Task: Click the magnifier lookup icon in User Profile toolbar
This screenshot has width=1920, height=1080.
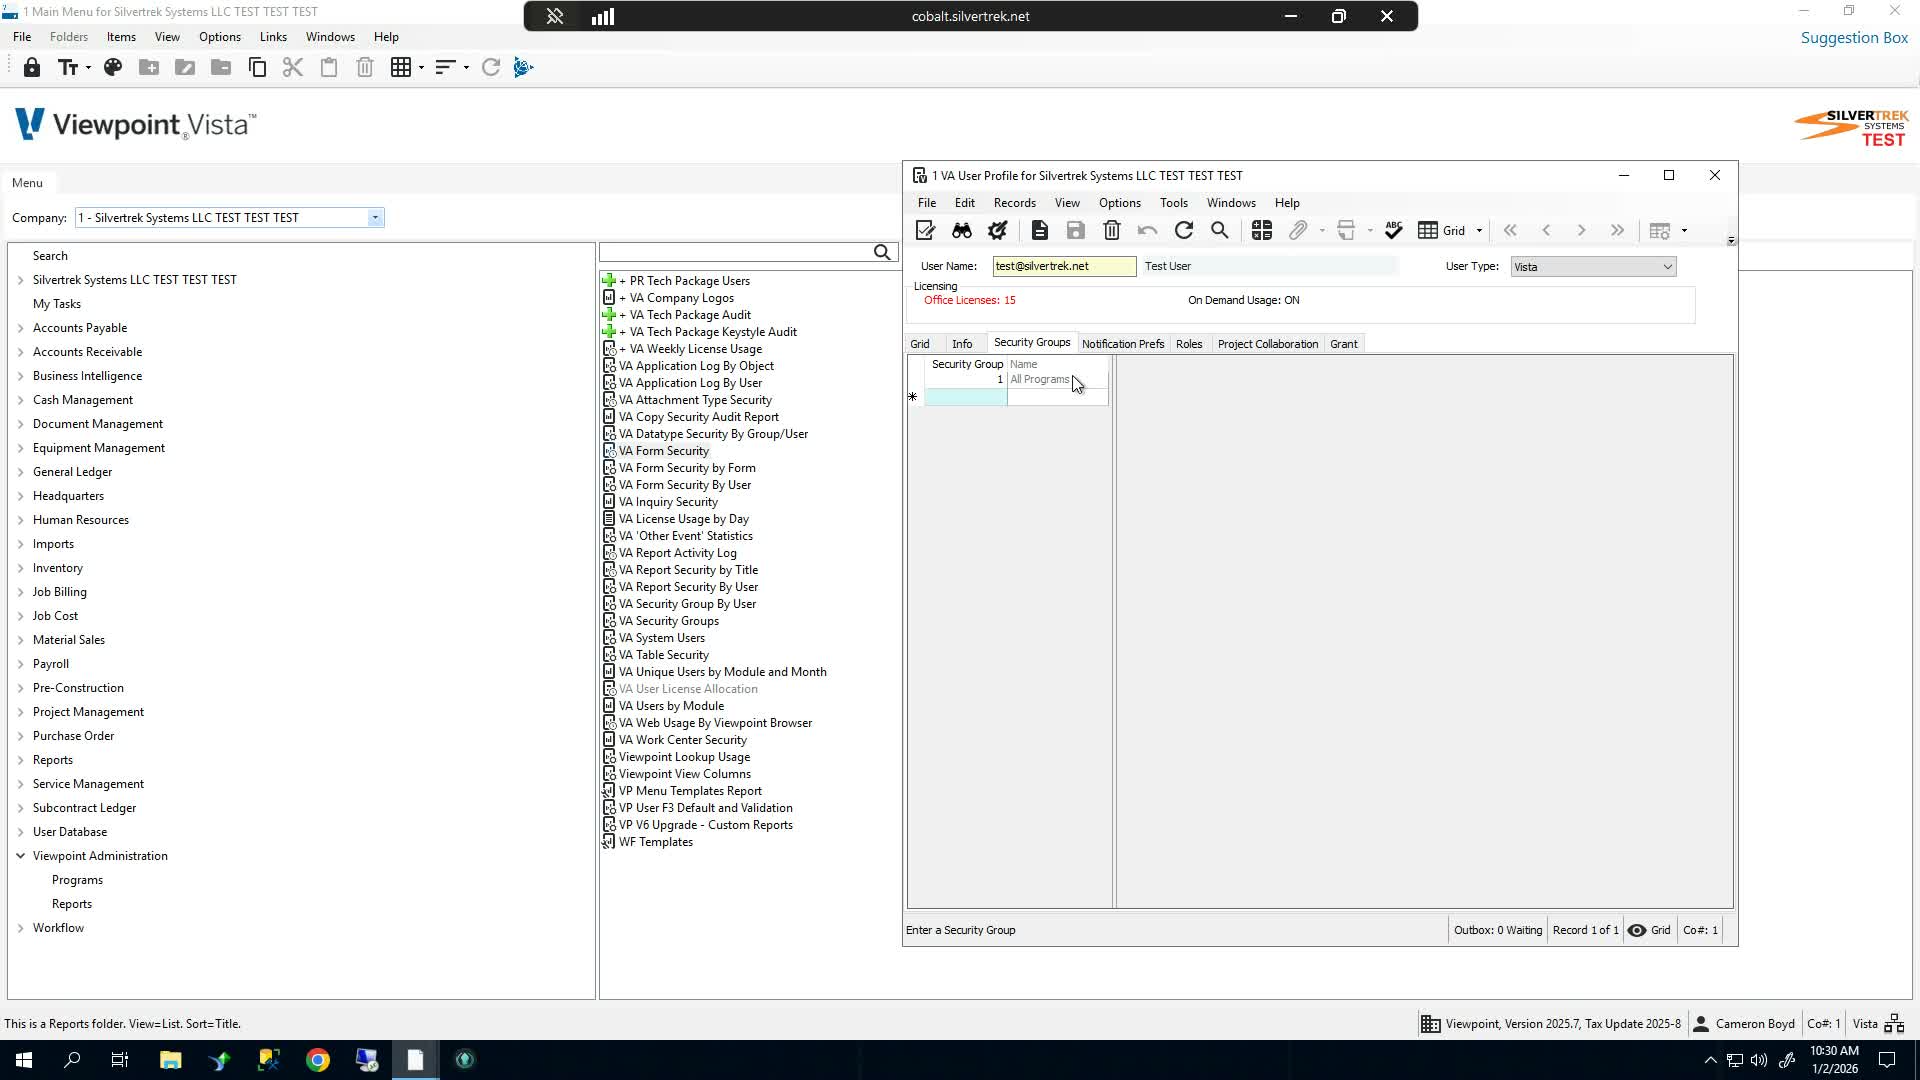Action: tap(1220, 231)
